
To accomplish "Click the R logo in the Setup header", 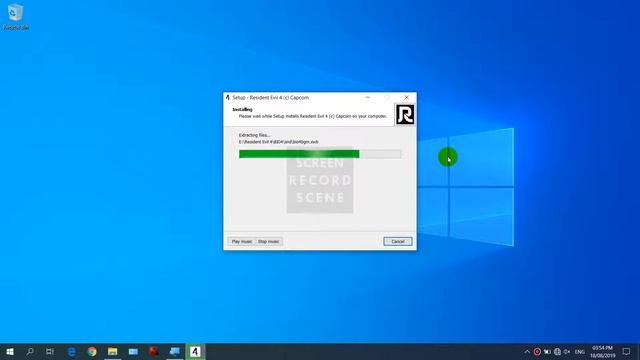I will (405, 114).
